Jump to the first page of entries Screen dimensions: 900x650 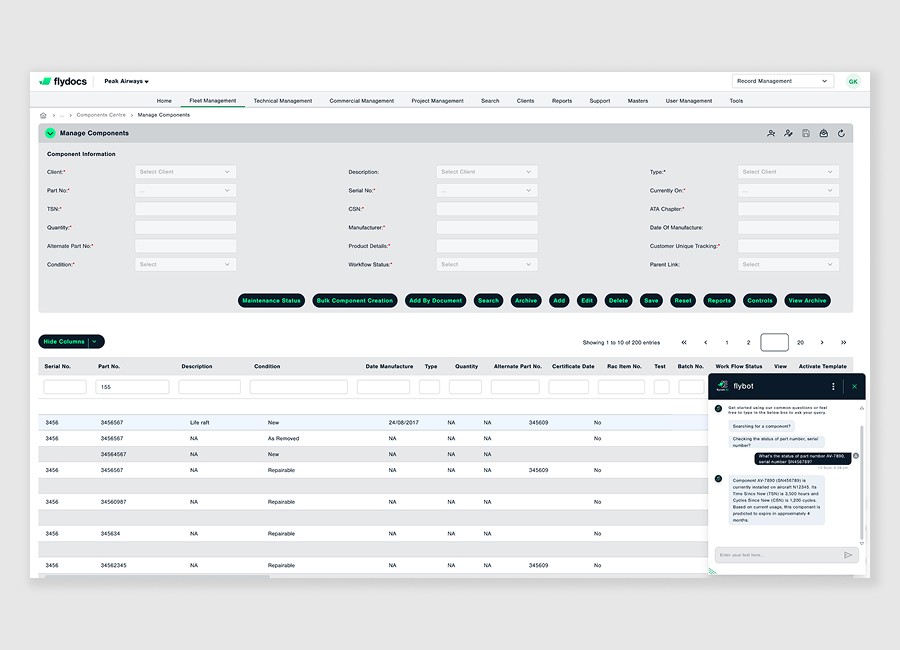coord(684,342)
